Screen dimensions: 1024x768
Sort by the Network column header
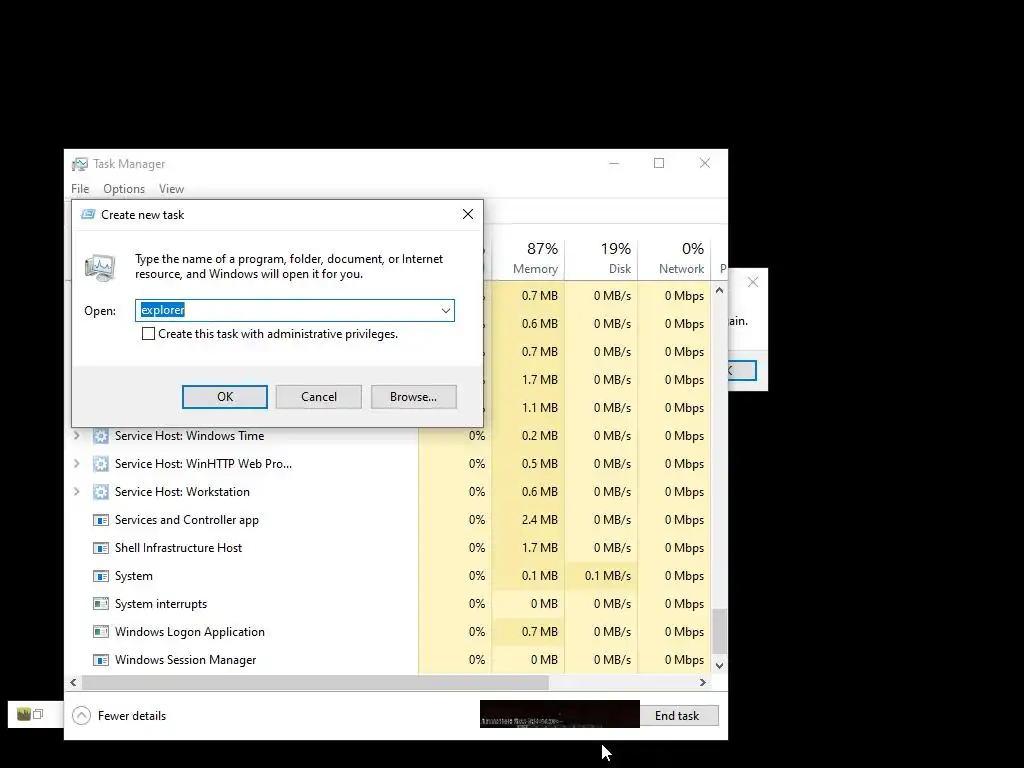point(675,258)
